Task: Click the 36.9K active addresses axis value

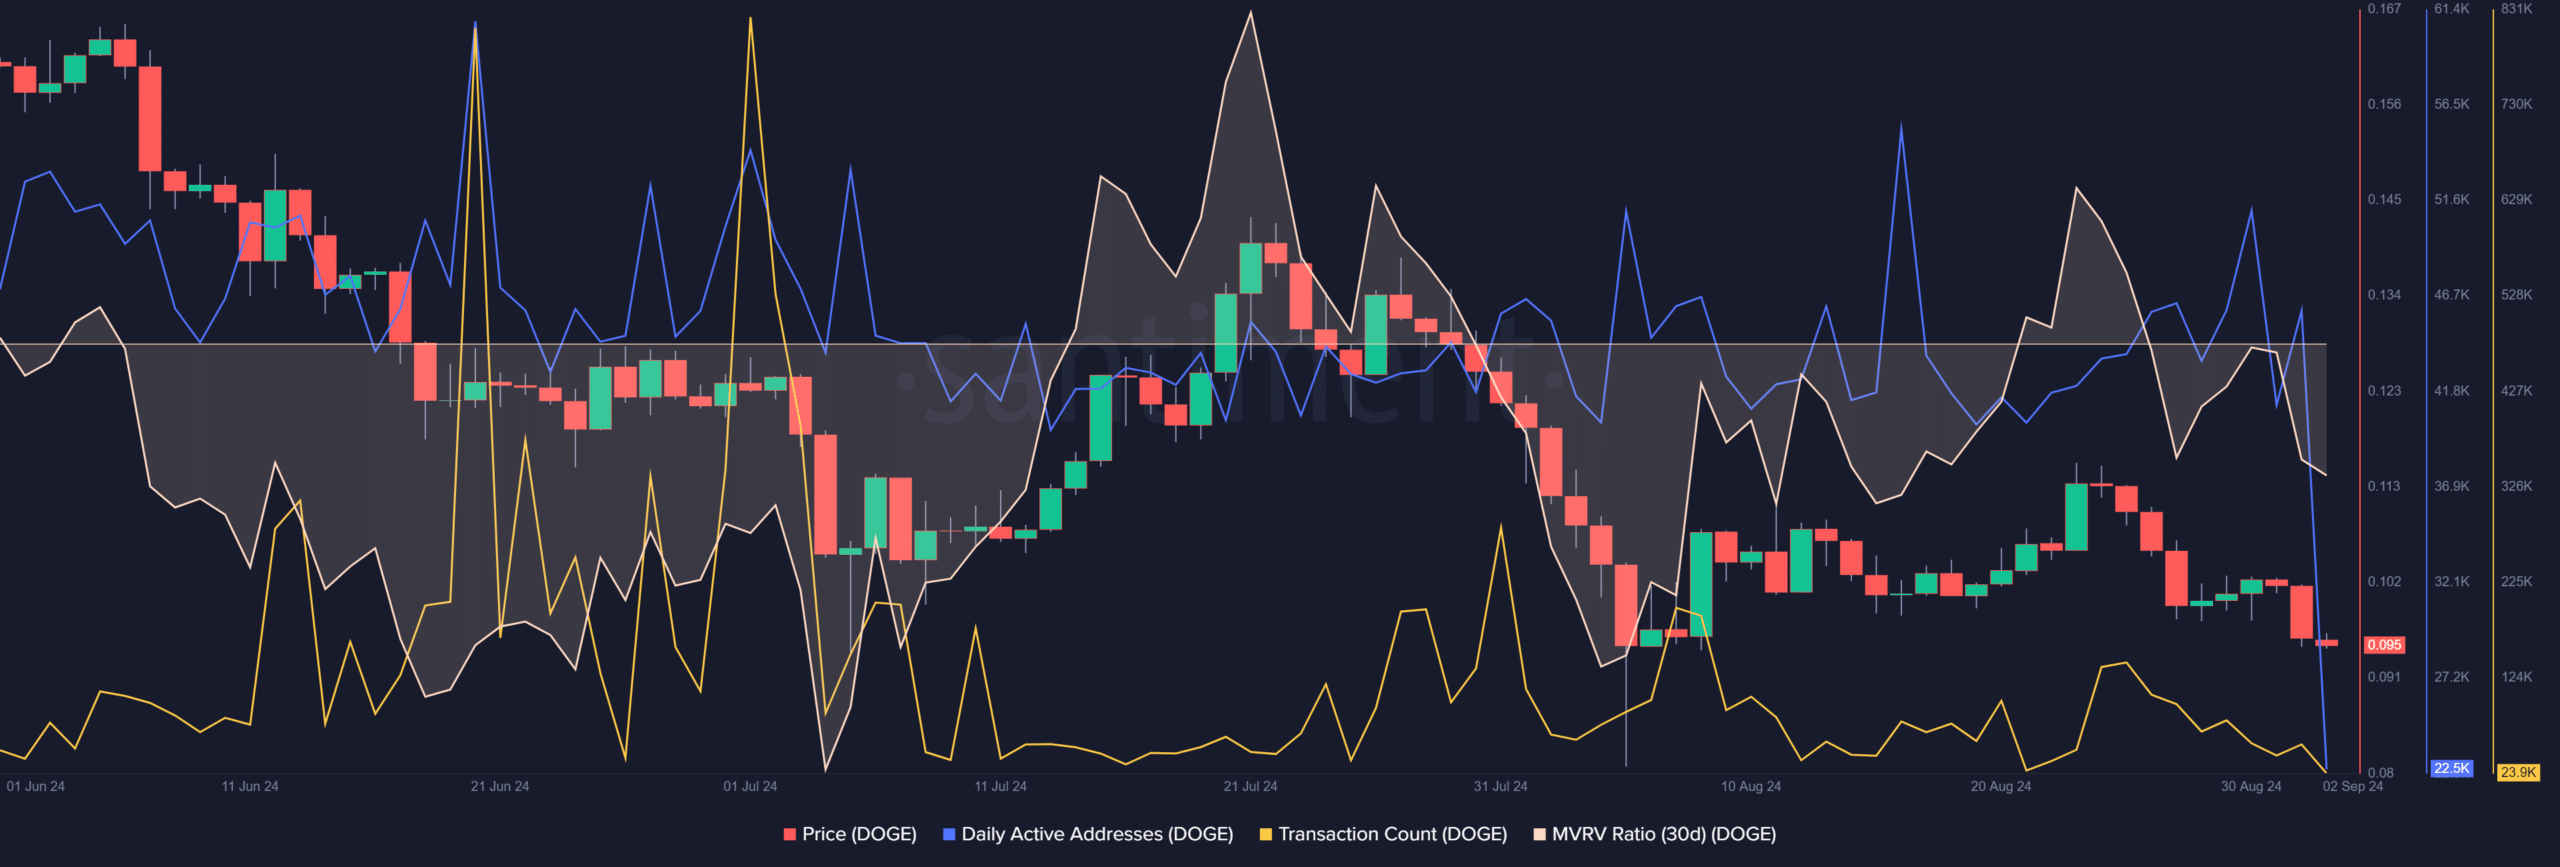Action: (x=2452, y=486)
